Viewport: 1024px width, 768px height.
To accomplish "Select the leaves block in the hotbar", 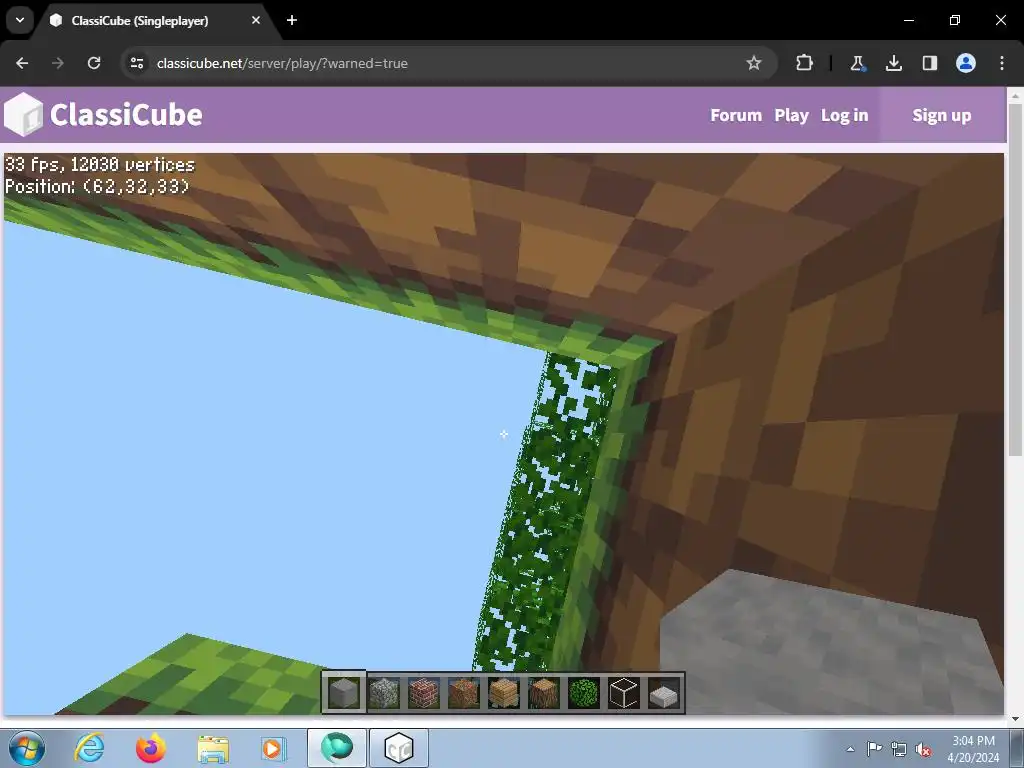I will pos(583,693).
